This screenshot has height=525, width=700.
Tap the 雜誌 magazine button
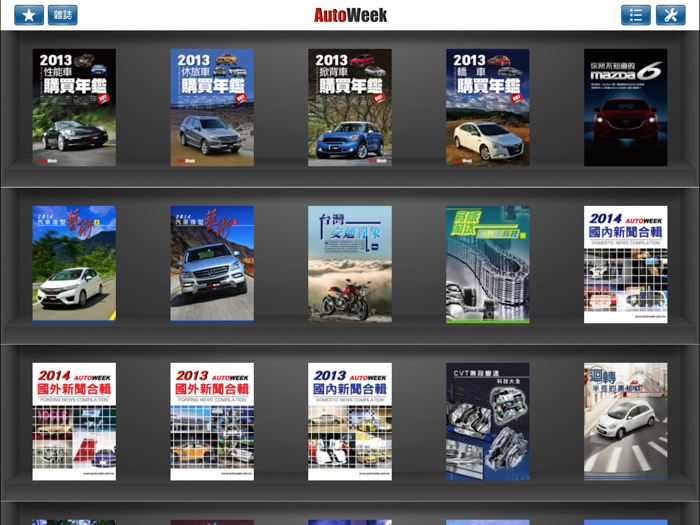tap(62, 15)
